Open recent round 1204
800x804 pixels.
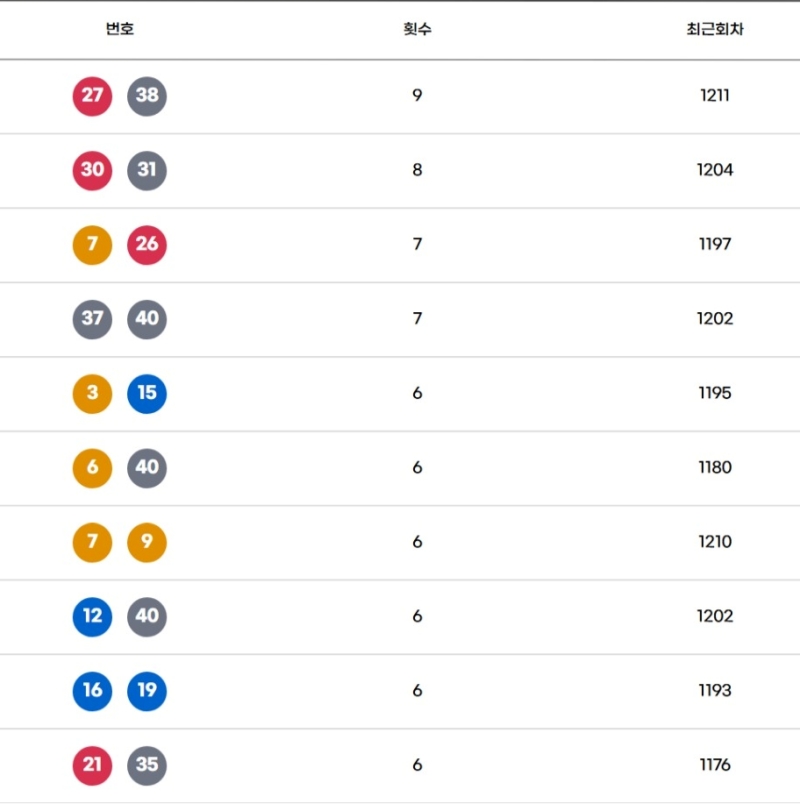coord(715,170)
